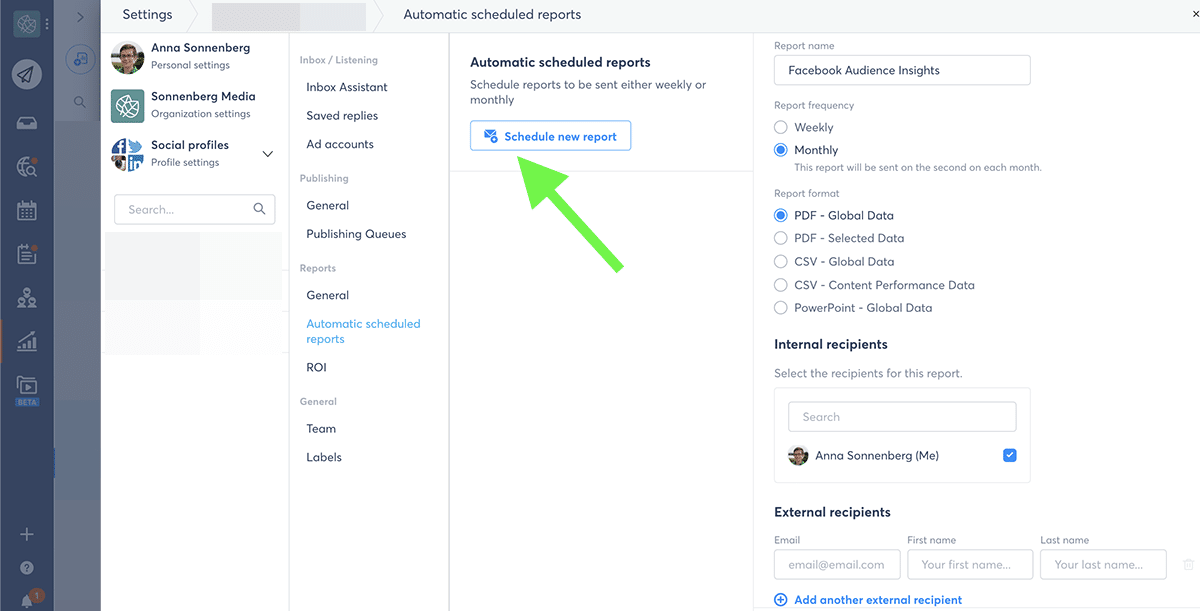This screenshot has width=1200, height=611.
Task: Open the ROI settings menu item
Action: [316, 368]
